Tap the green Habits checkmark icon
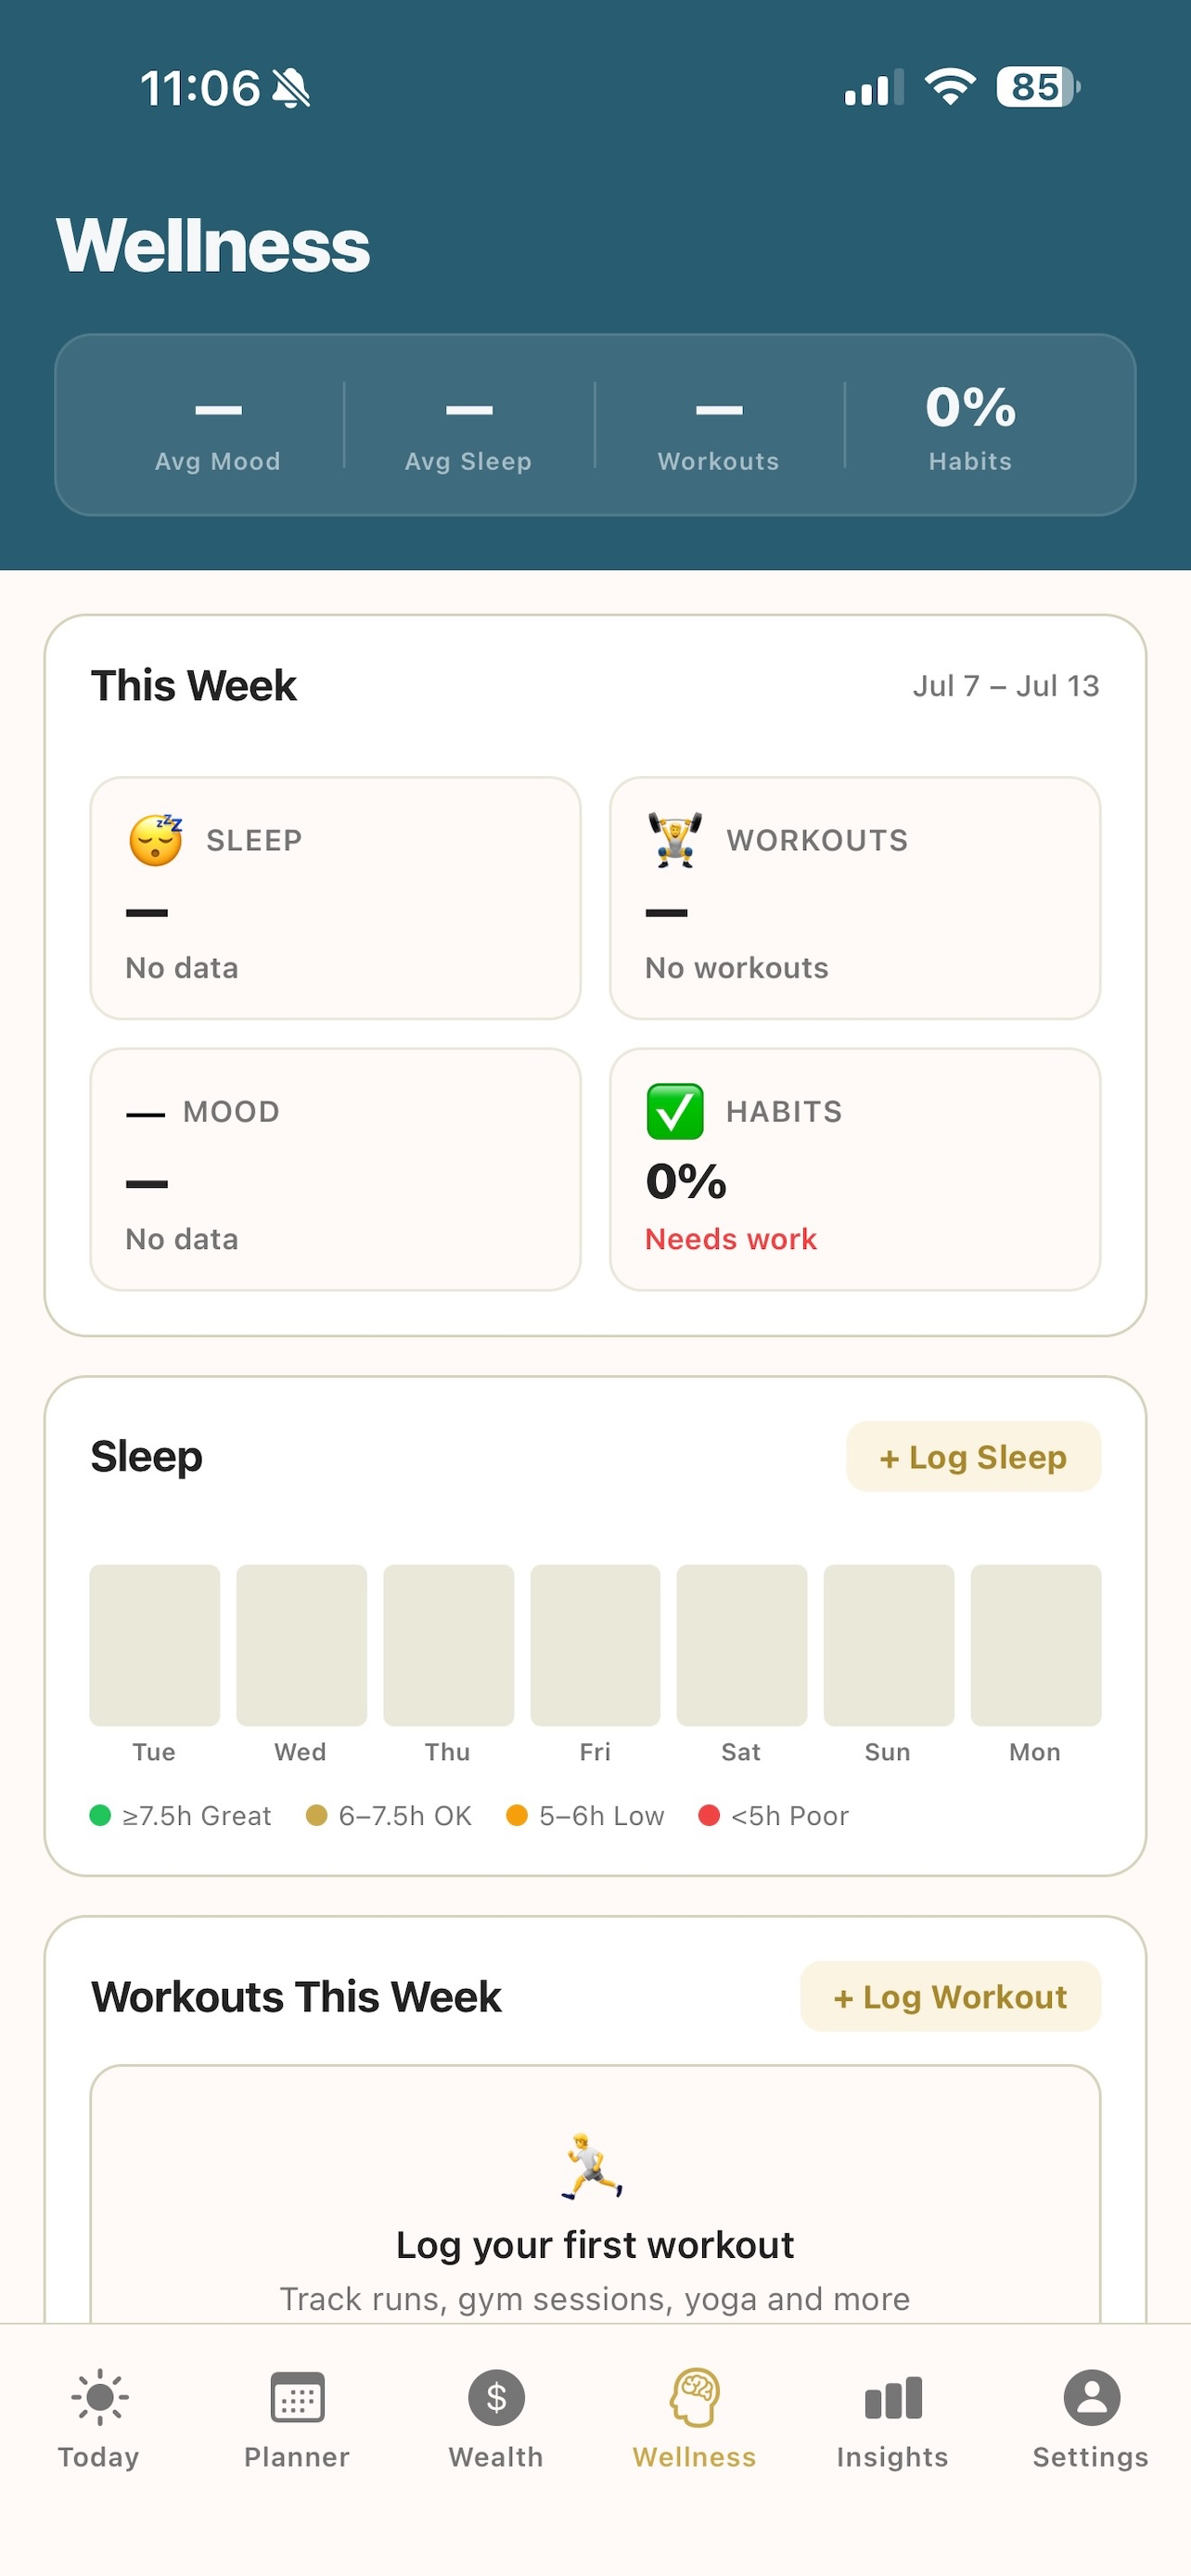The width and height of the screenshot is (1191, 2576). 675,1111
